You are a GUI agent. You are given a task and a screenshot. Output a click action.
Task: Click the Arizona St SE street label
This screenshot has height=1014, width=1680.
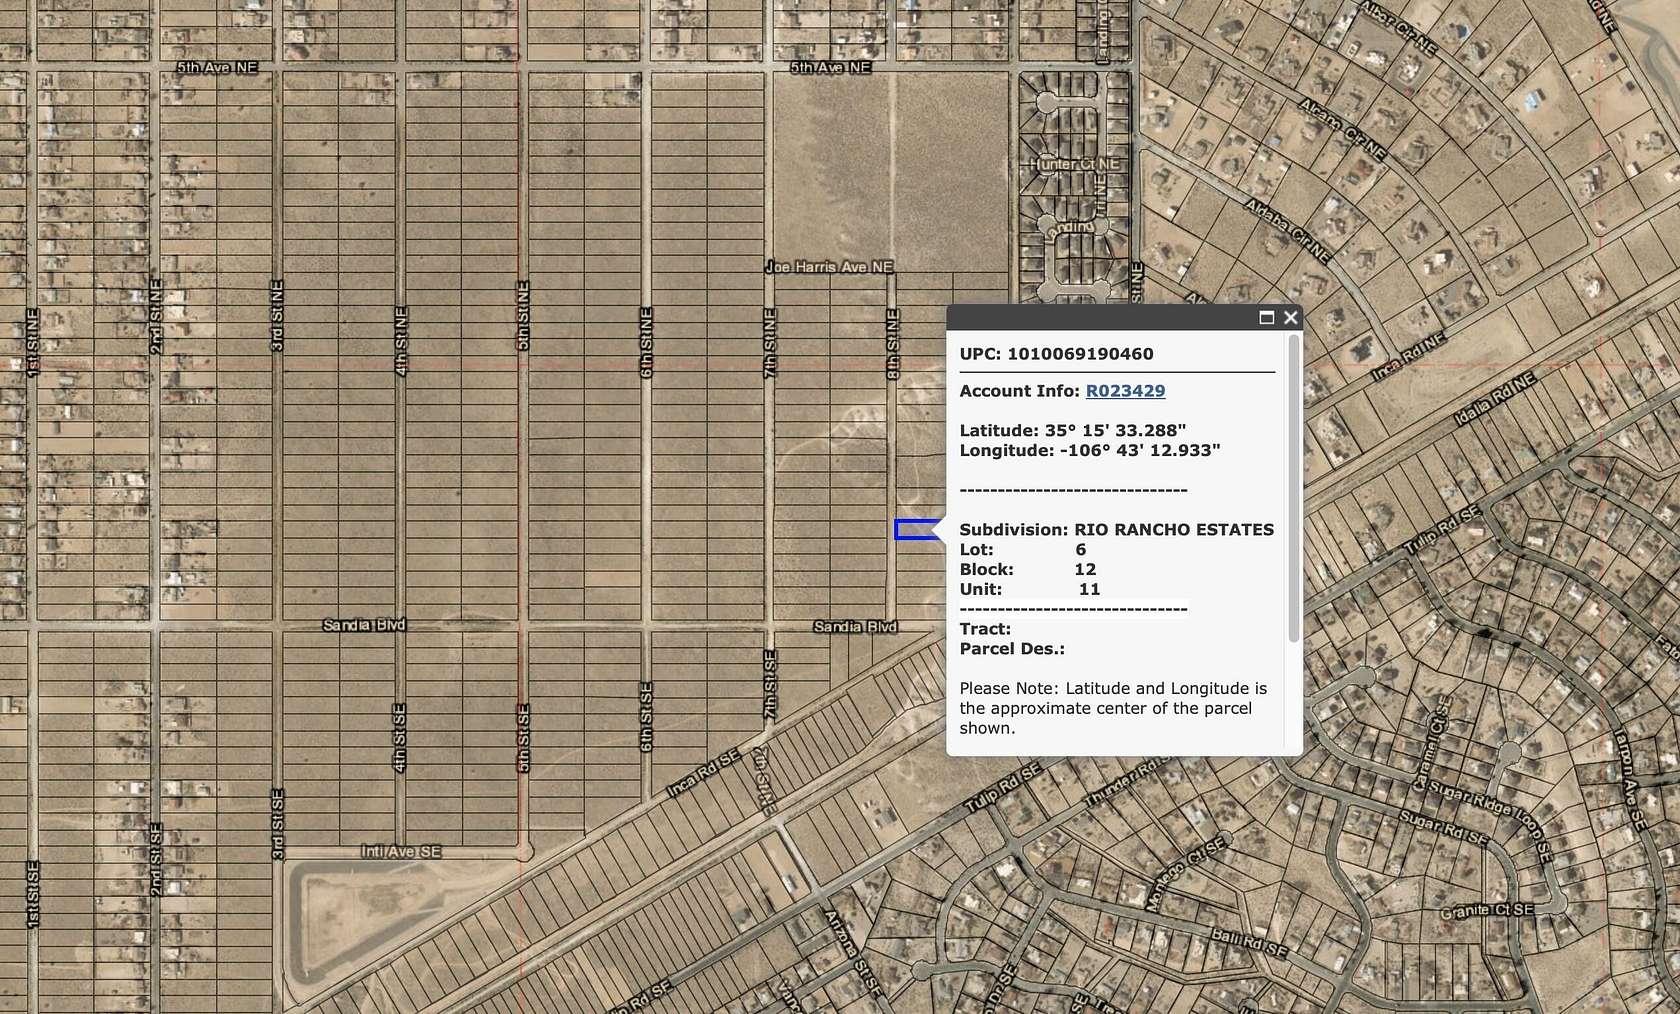(853, 952)
